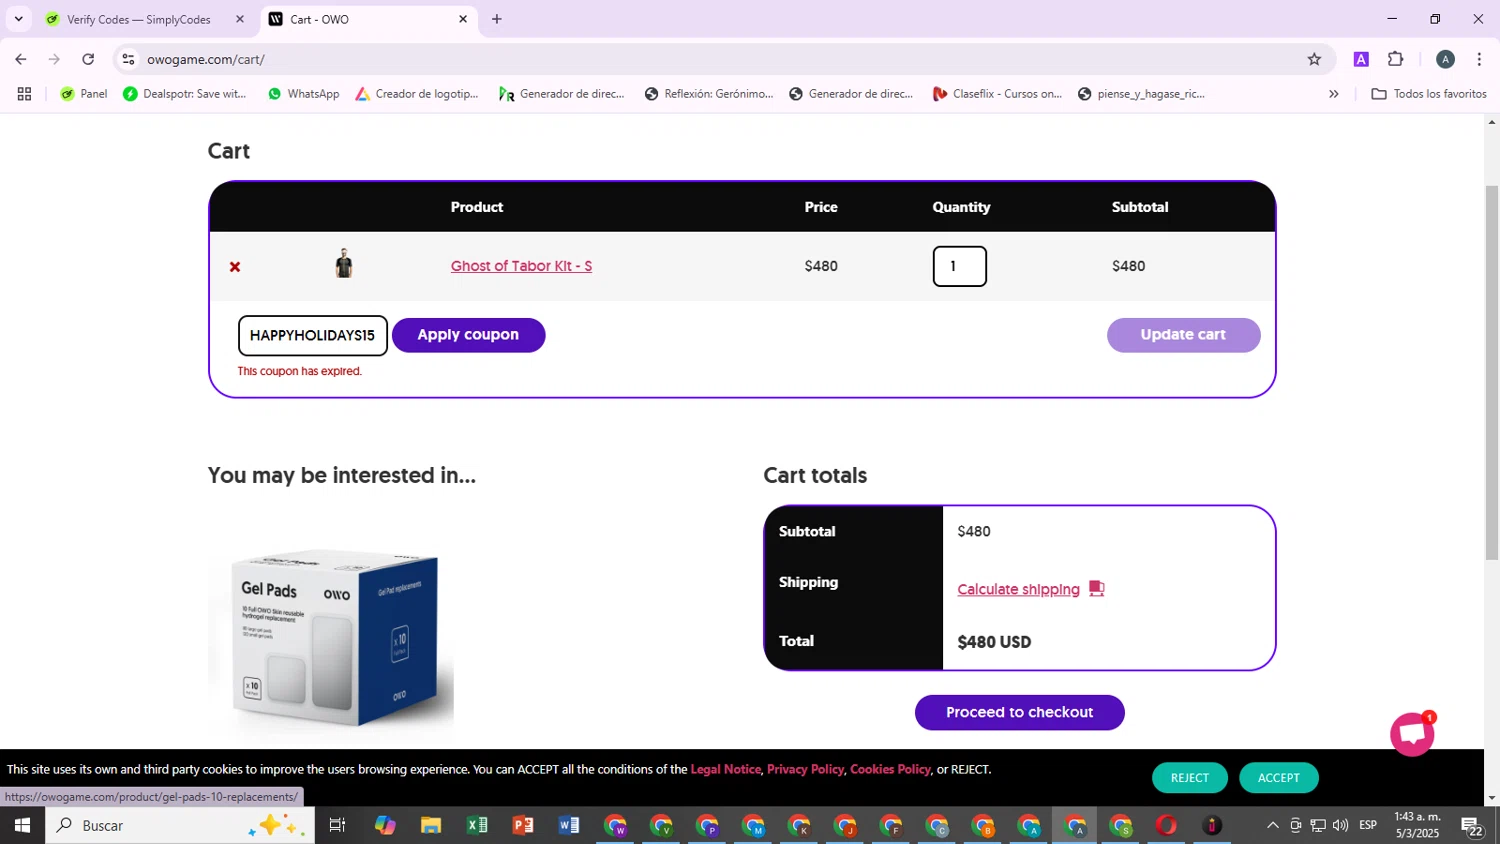Open the live chat bubble
Screen dimensions: 1500x844
coord(1412,735)
